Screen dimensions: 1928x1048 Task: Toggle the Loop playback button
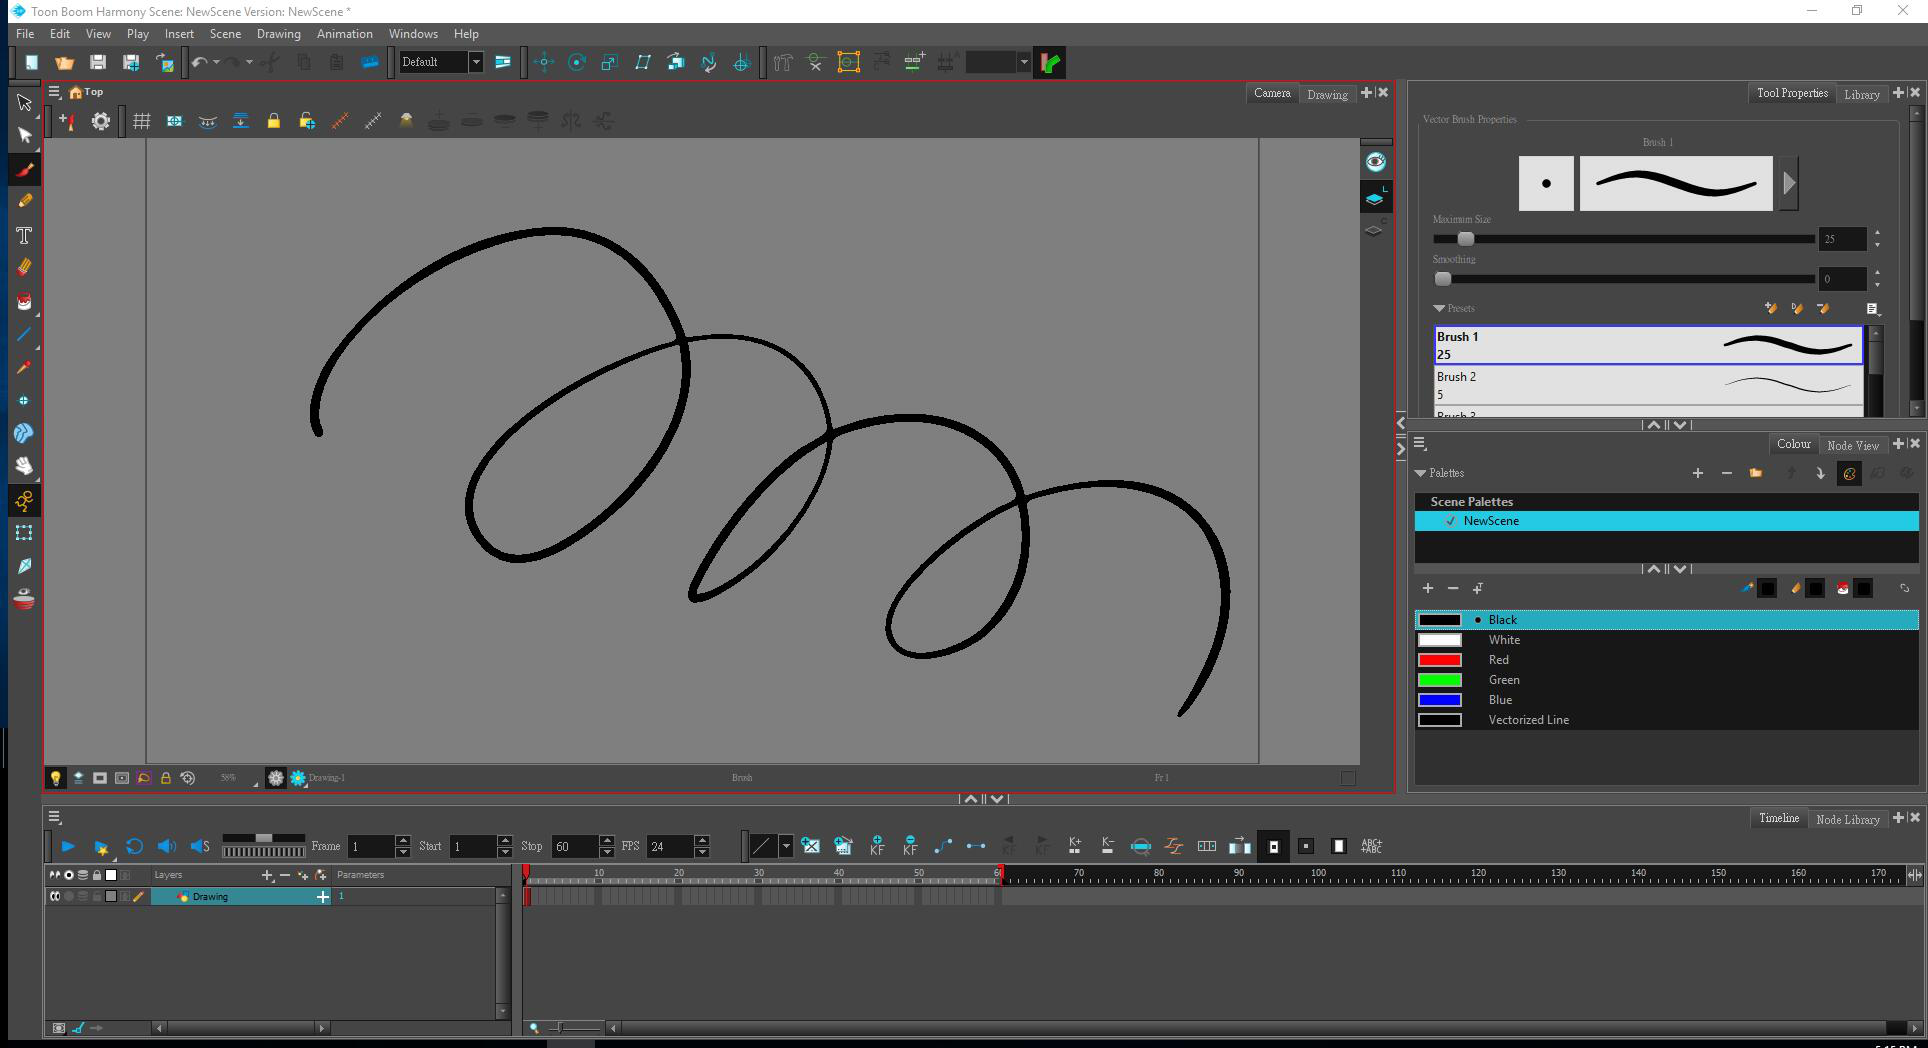(x=134, y=846)
